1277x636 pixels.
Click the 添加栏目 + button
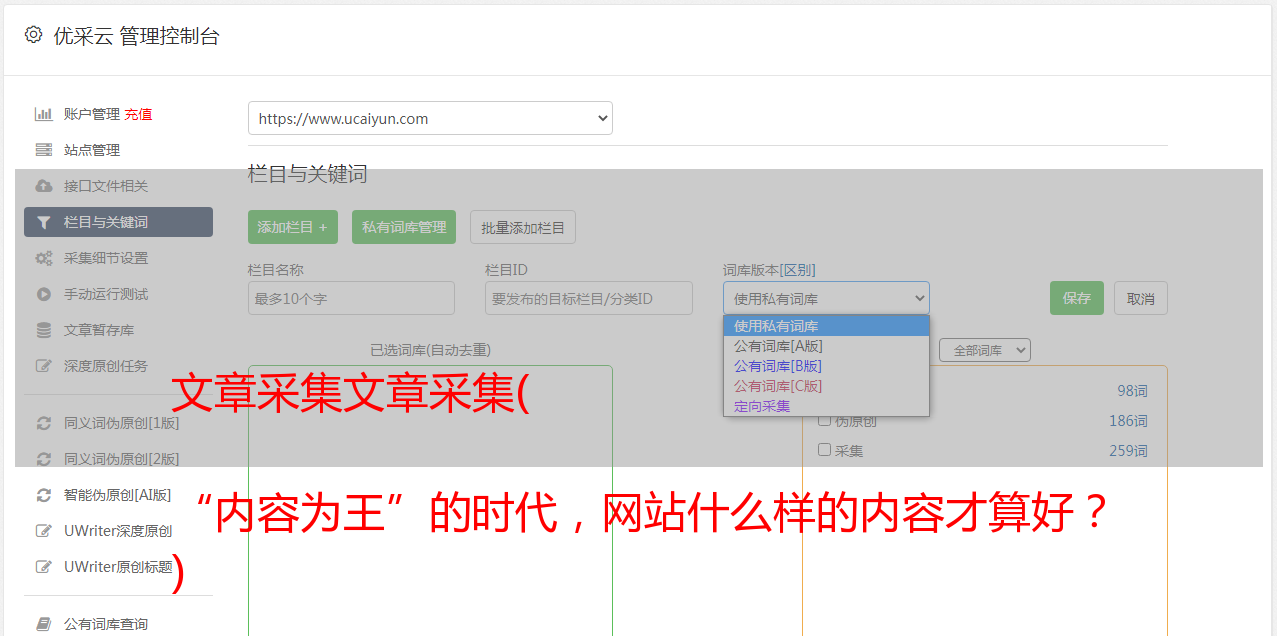pos(293,227)
